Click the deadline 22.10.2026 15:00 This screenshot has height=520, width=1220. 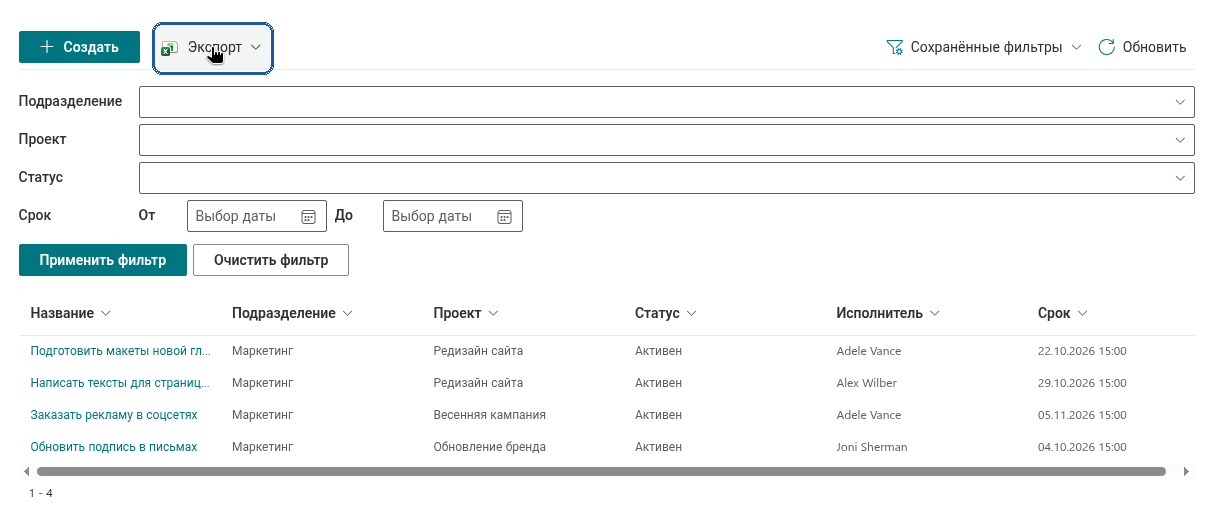(1083, 351)
